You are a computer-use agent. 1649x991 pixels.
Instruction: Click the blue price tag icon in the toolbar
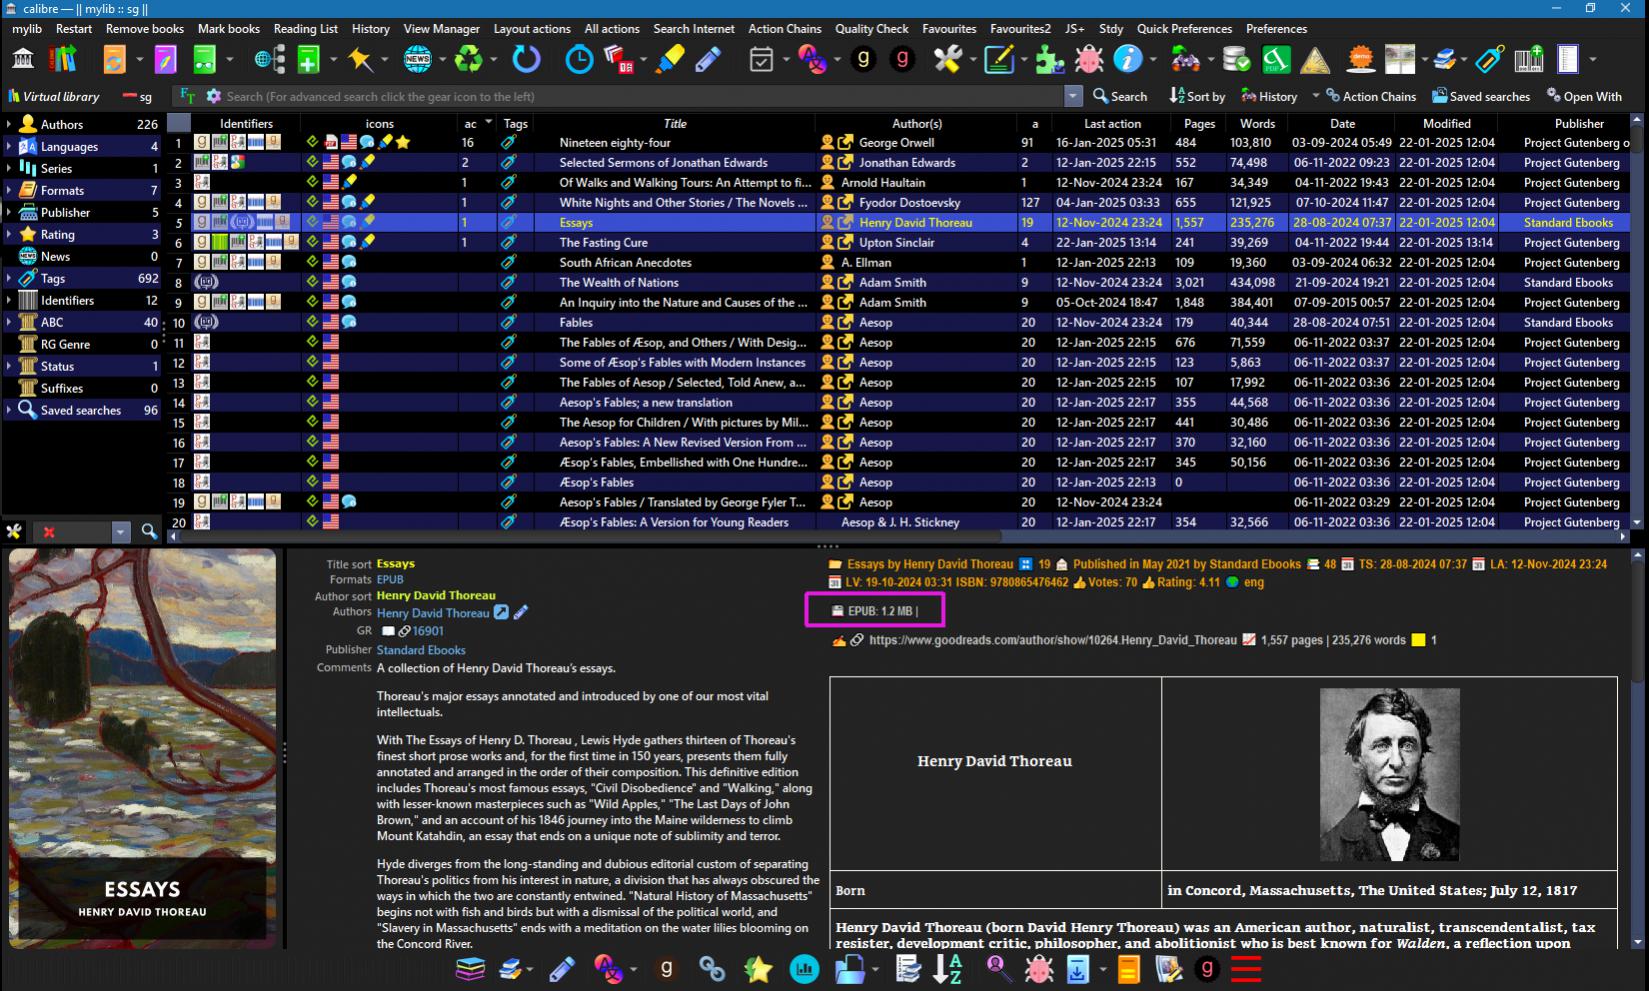point(1489,60)
